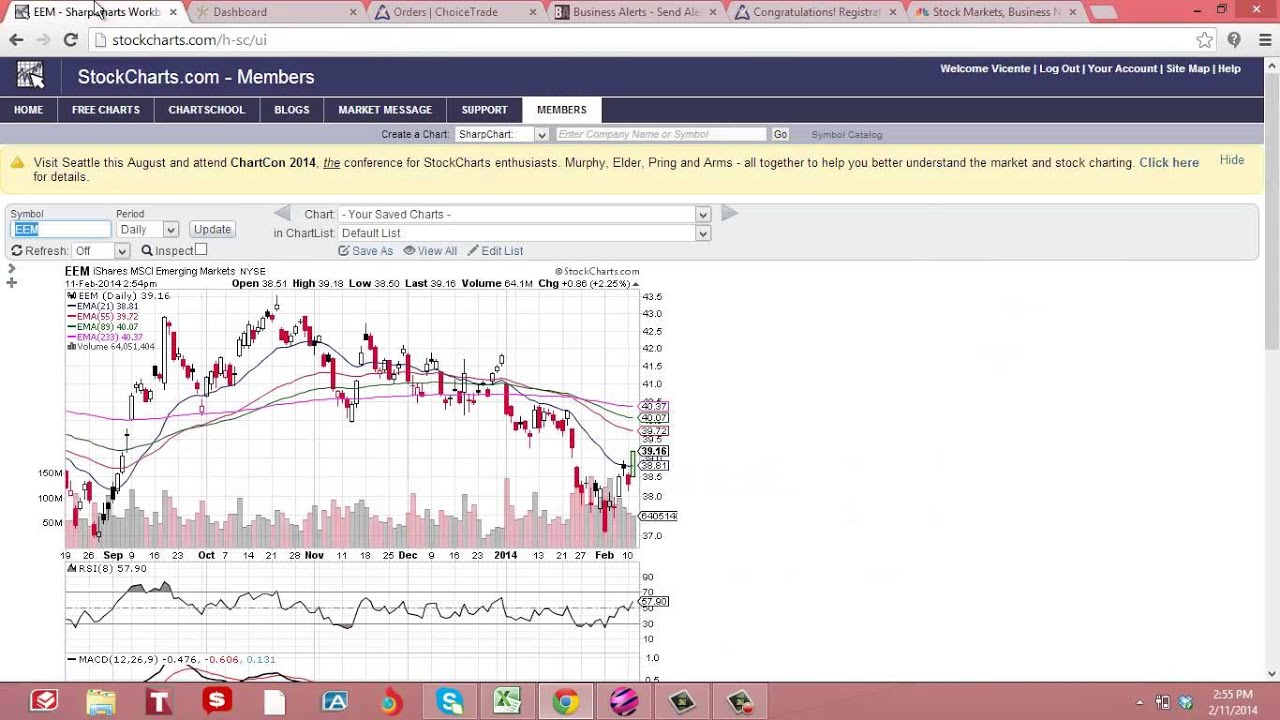The image size is (1280, 720).
Task: Open the HOME navigation item
Action: 28,110
